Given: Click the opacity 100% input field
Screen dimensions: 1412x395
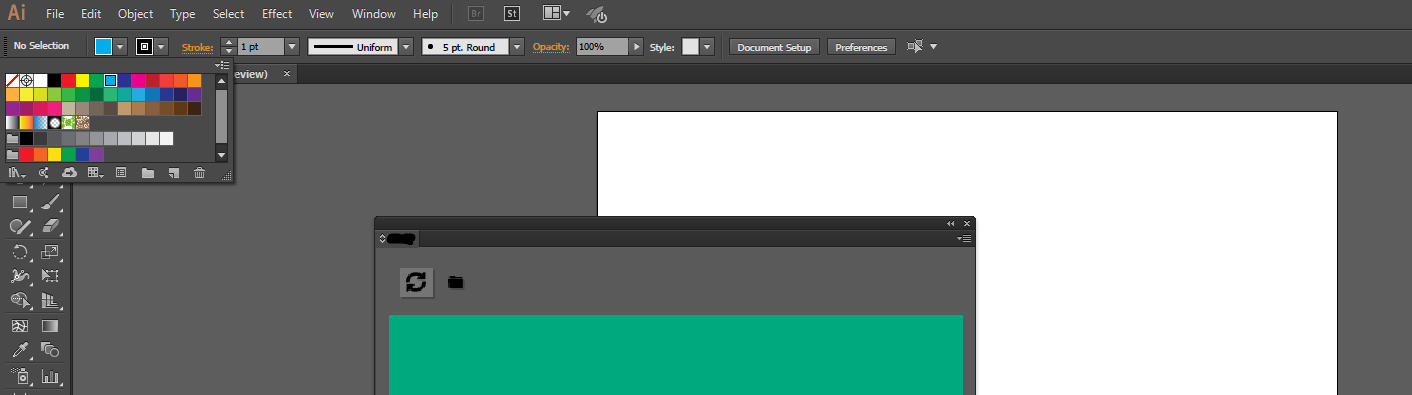Looking at the screenshot, I should pos(602,47).
